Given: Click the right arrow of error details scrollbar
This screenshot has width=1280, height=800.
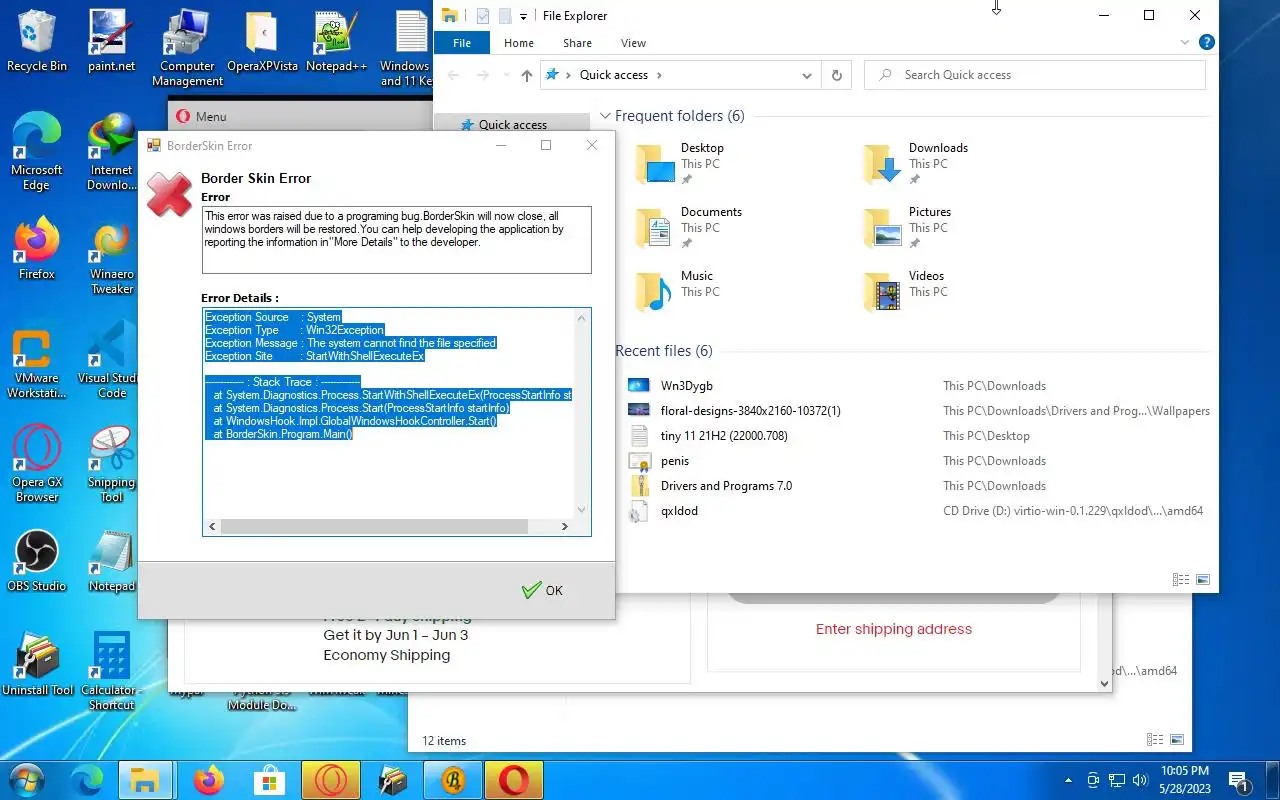Looking at the screenshot, I should [564, 526].
